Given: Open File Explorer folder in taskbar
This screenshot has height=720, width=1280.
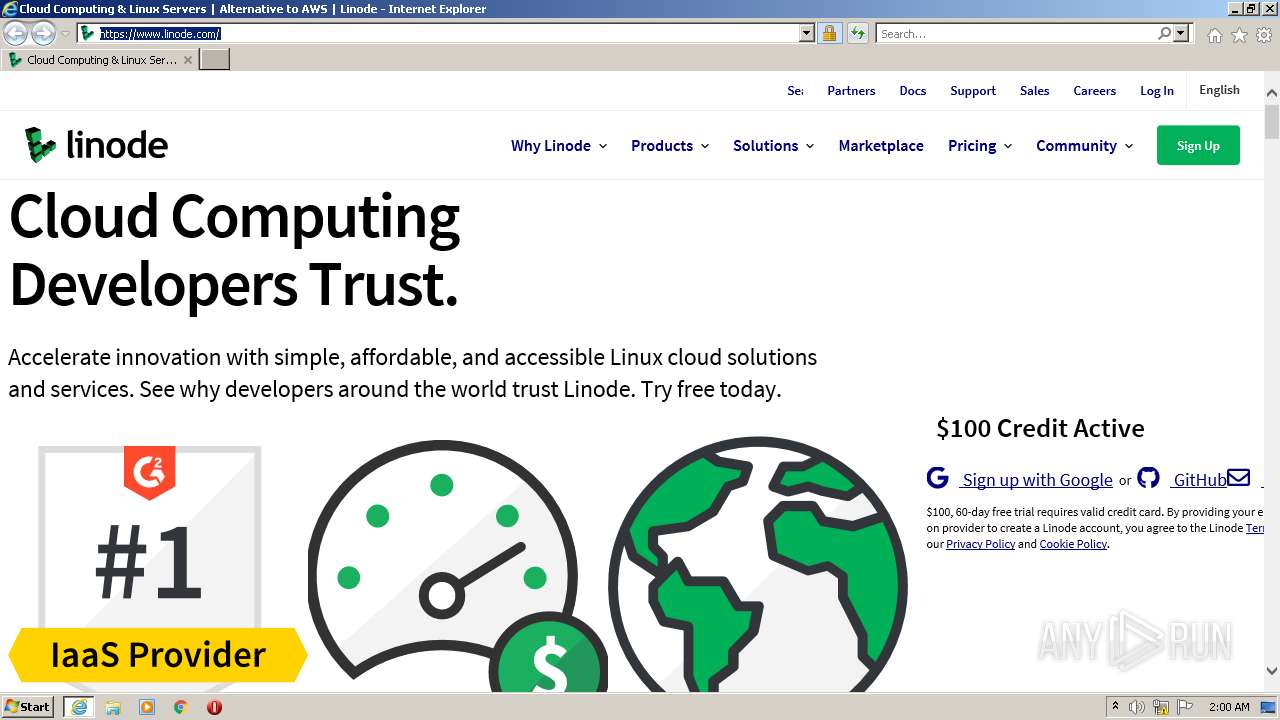Looking at the screenshot, I should 113,707.
